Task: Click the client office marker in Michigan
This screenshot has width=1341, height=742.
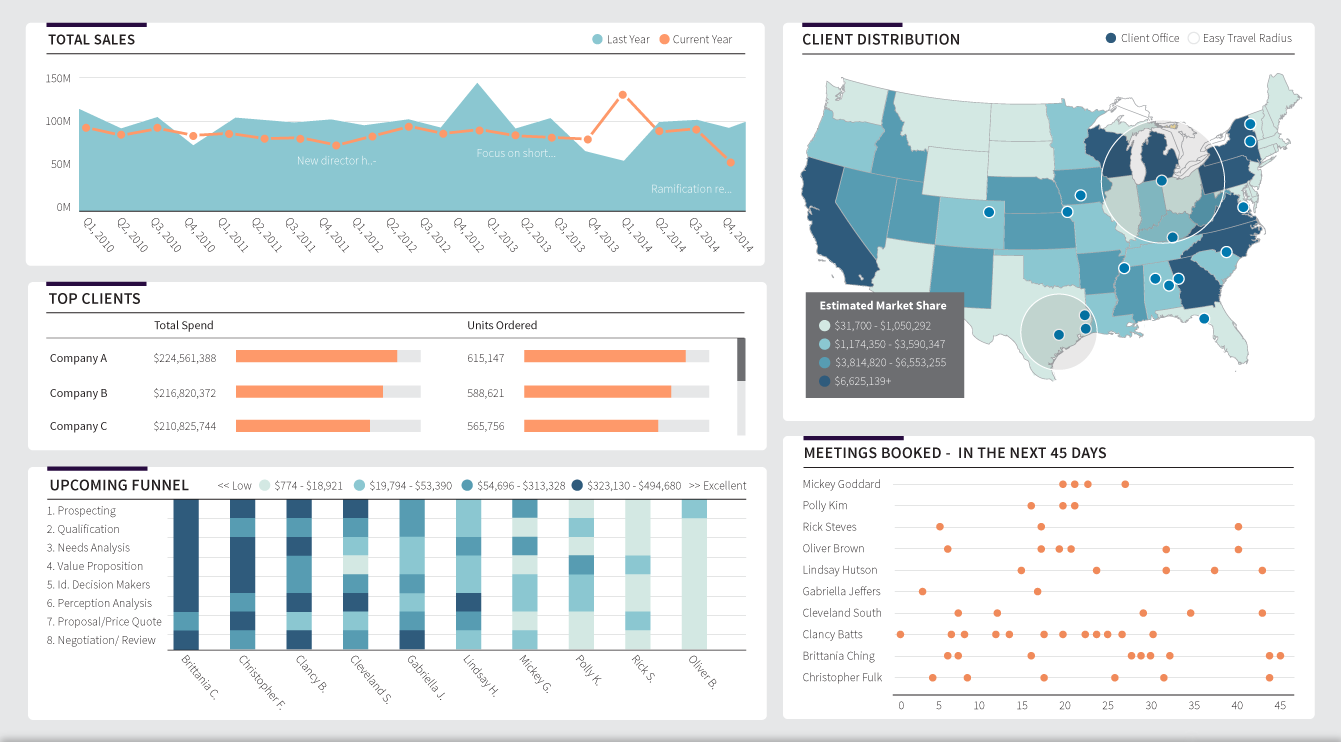Action: [x=1161, y=181]
